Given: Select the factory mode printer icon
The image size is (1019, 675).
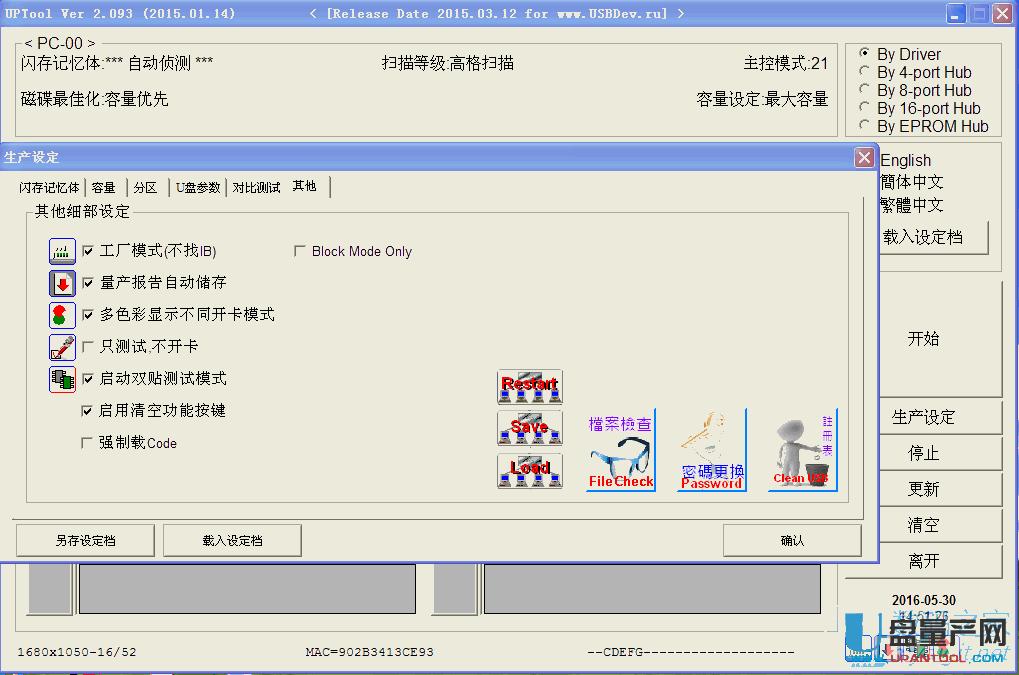Looking at the screenshot, I should tap(61, 251).
